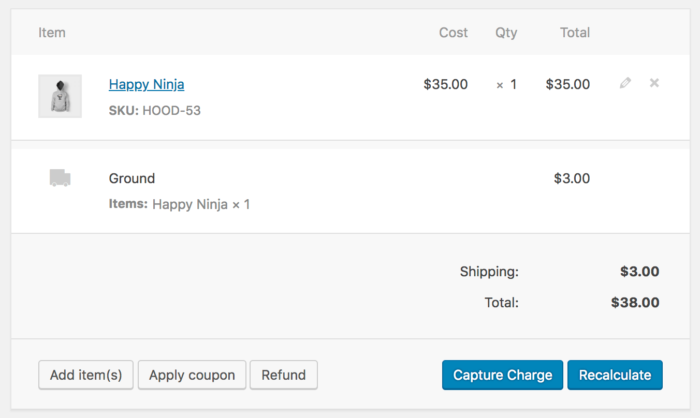Click the $35.00 item cost value
The image size is (700, 418).
pyautogui.click(x=446, y=84)
